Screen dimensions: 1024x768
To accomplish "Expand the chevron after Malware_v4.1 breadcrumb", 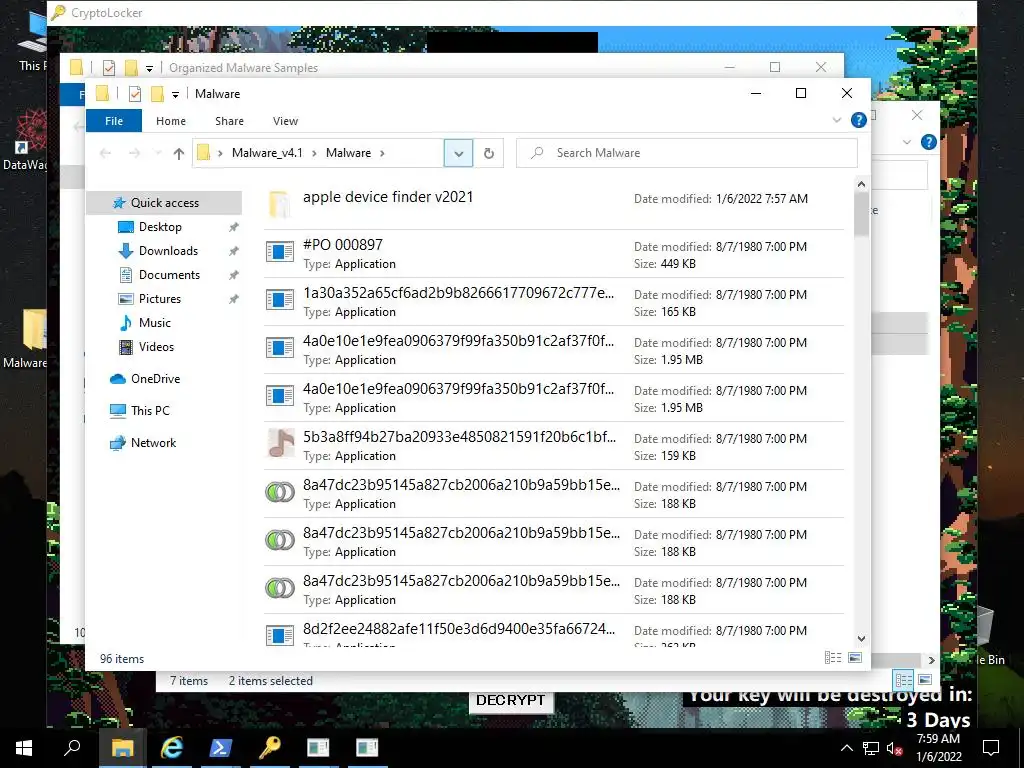I will tap(314, 153).
